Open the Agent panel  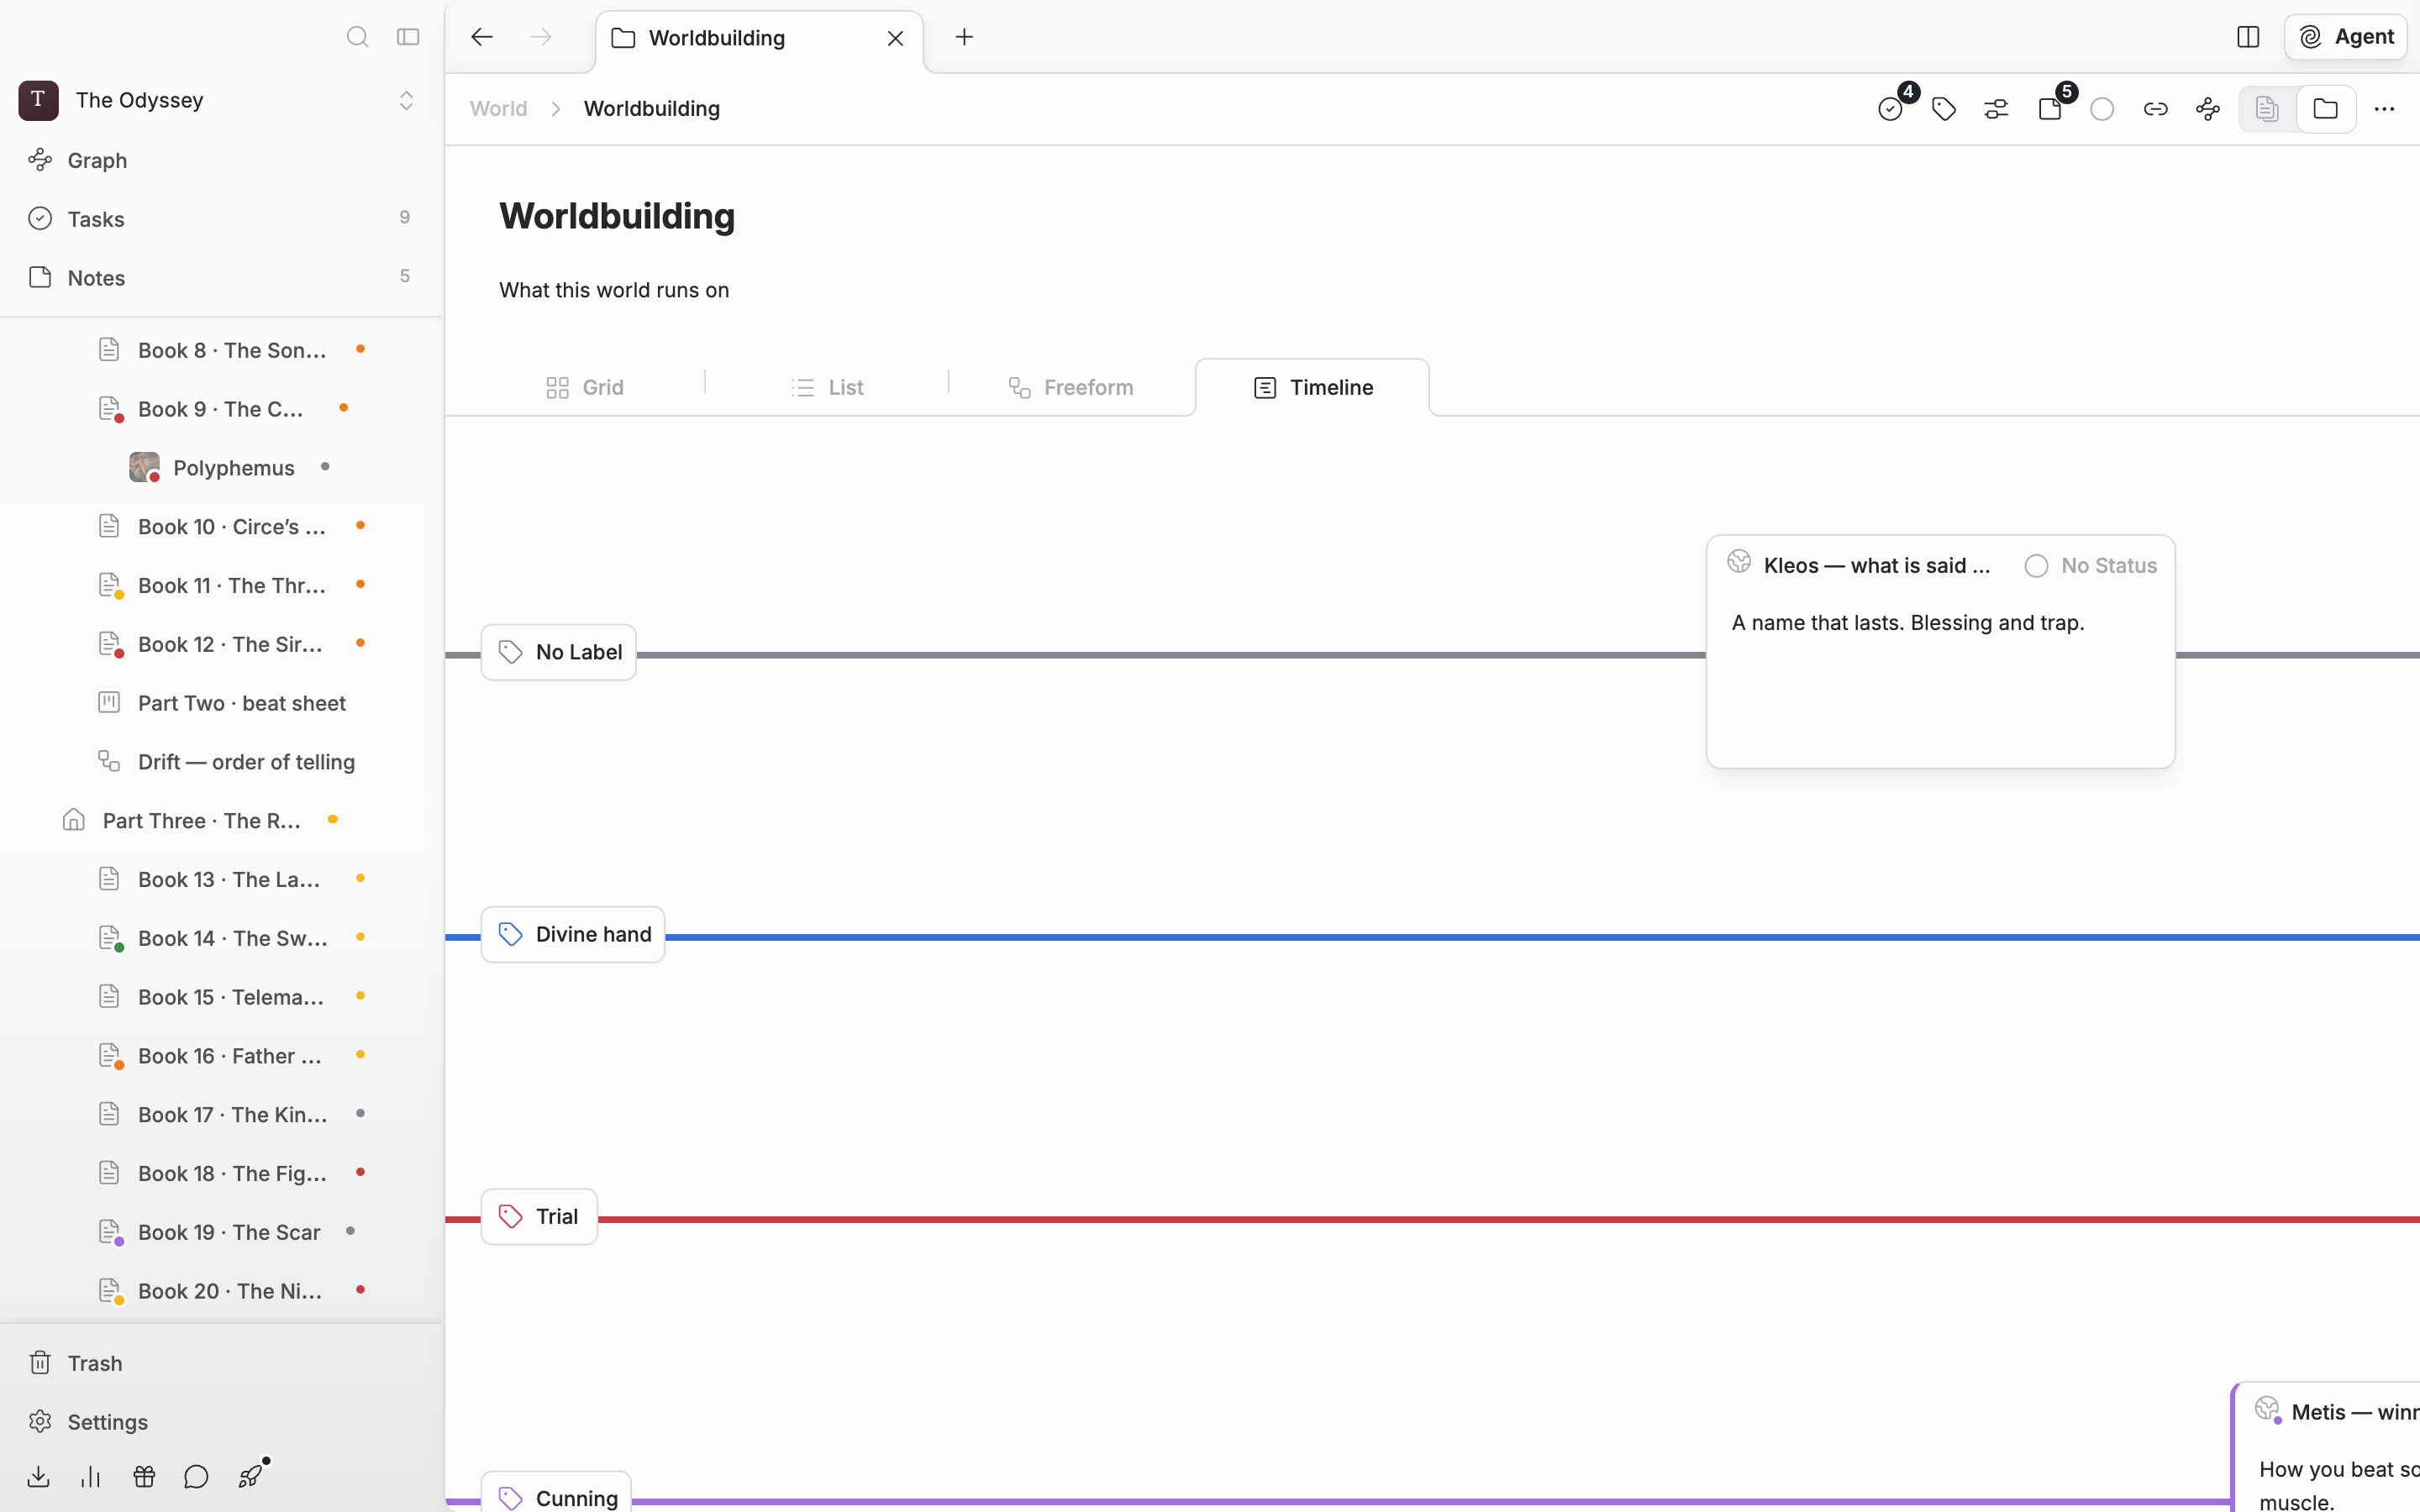pyautogui.click(x=2346, y=37)
